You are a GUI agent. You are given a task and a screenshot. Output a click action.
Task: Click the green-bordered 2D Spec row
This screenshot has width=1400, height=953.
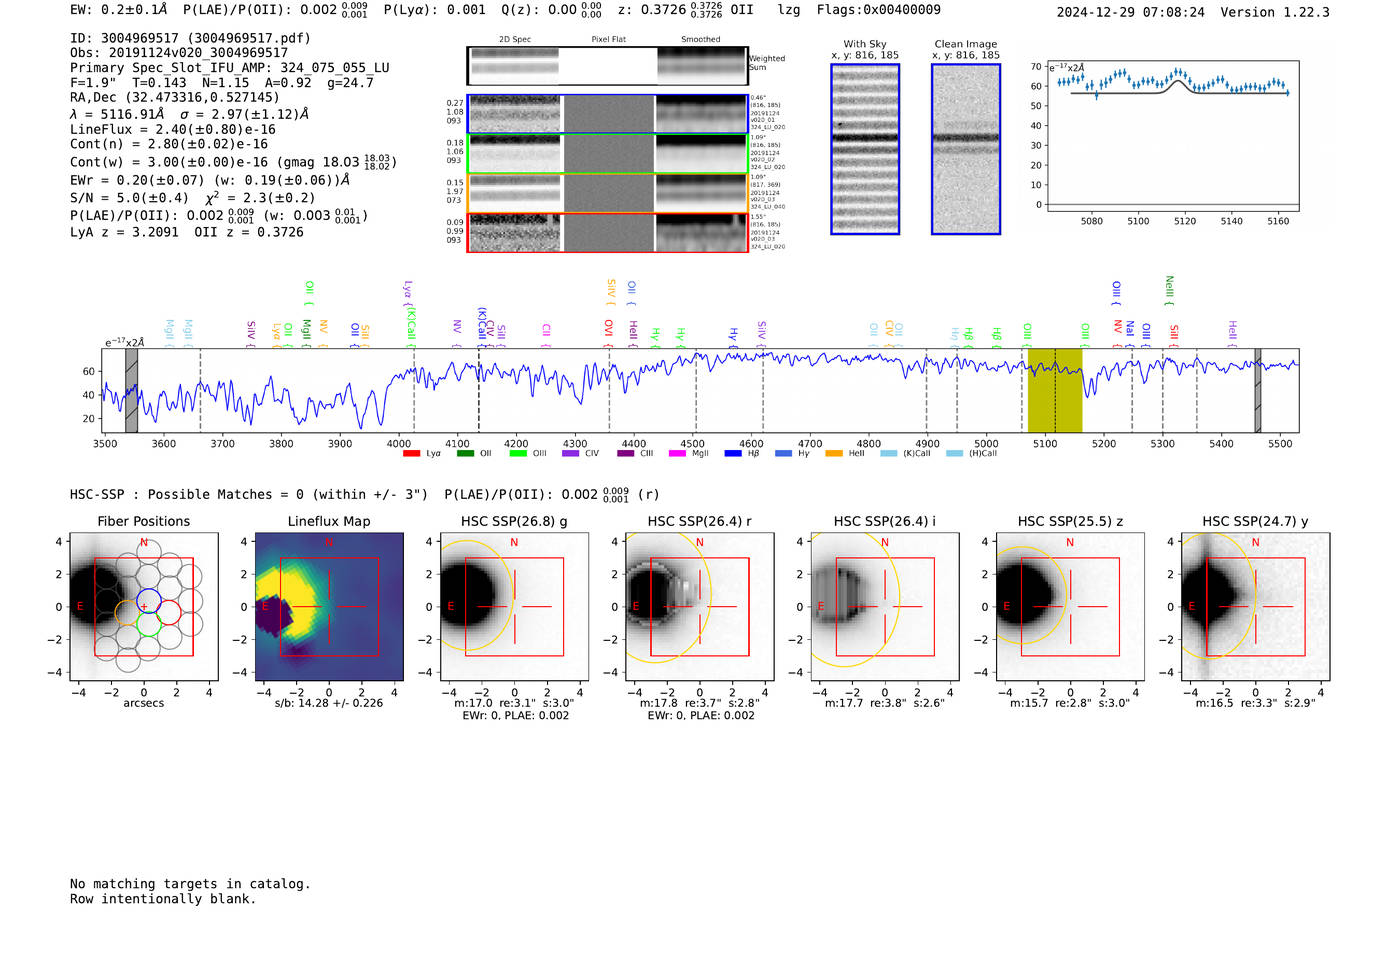point(608,153)
